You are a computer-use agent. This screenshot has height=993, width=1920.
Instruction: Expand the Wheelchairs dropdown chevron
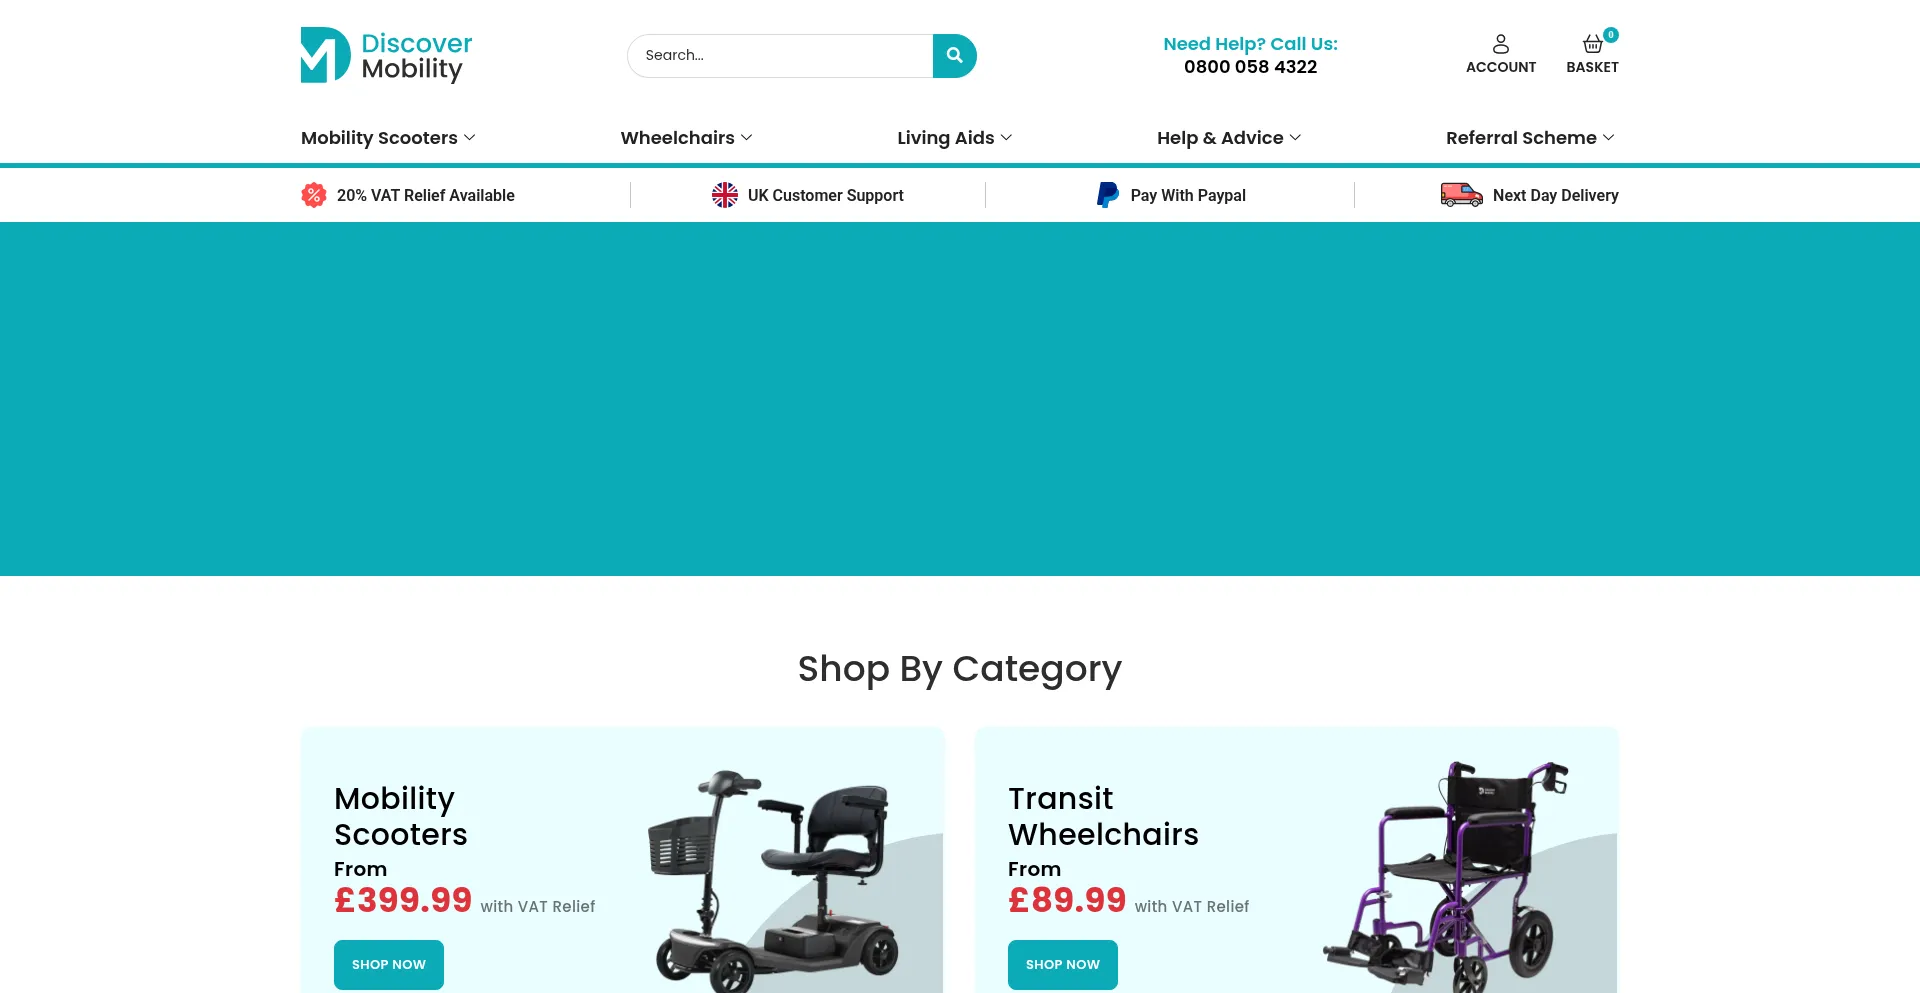coord(747,138)
